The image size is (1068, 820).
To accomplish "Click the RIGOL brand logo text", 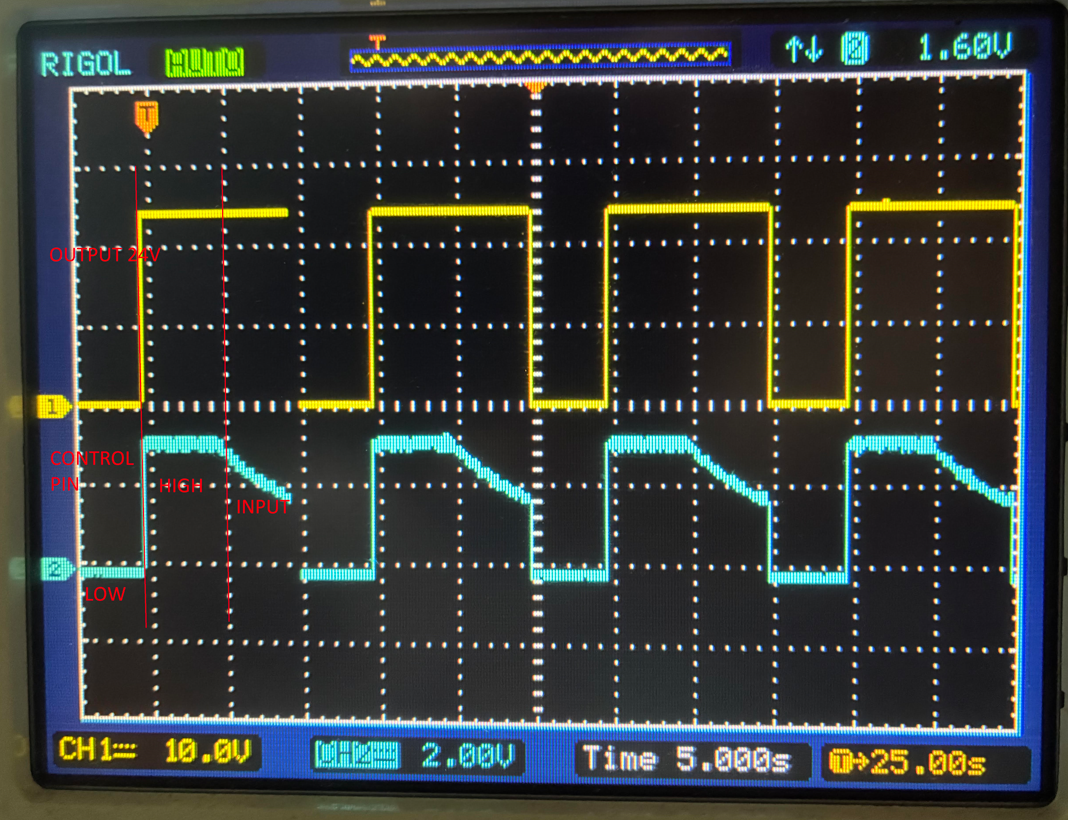I will tap(86, 65).
